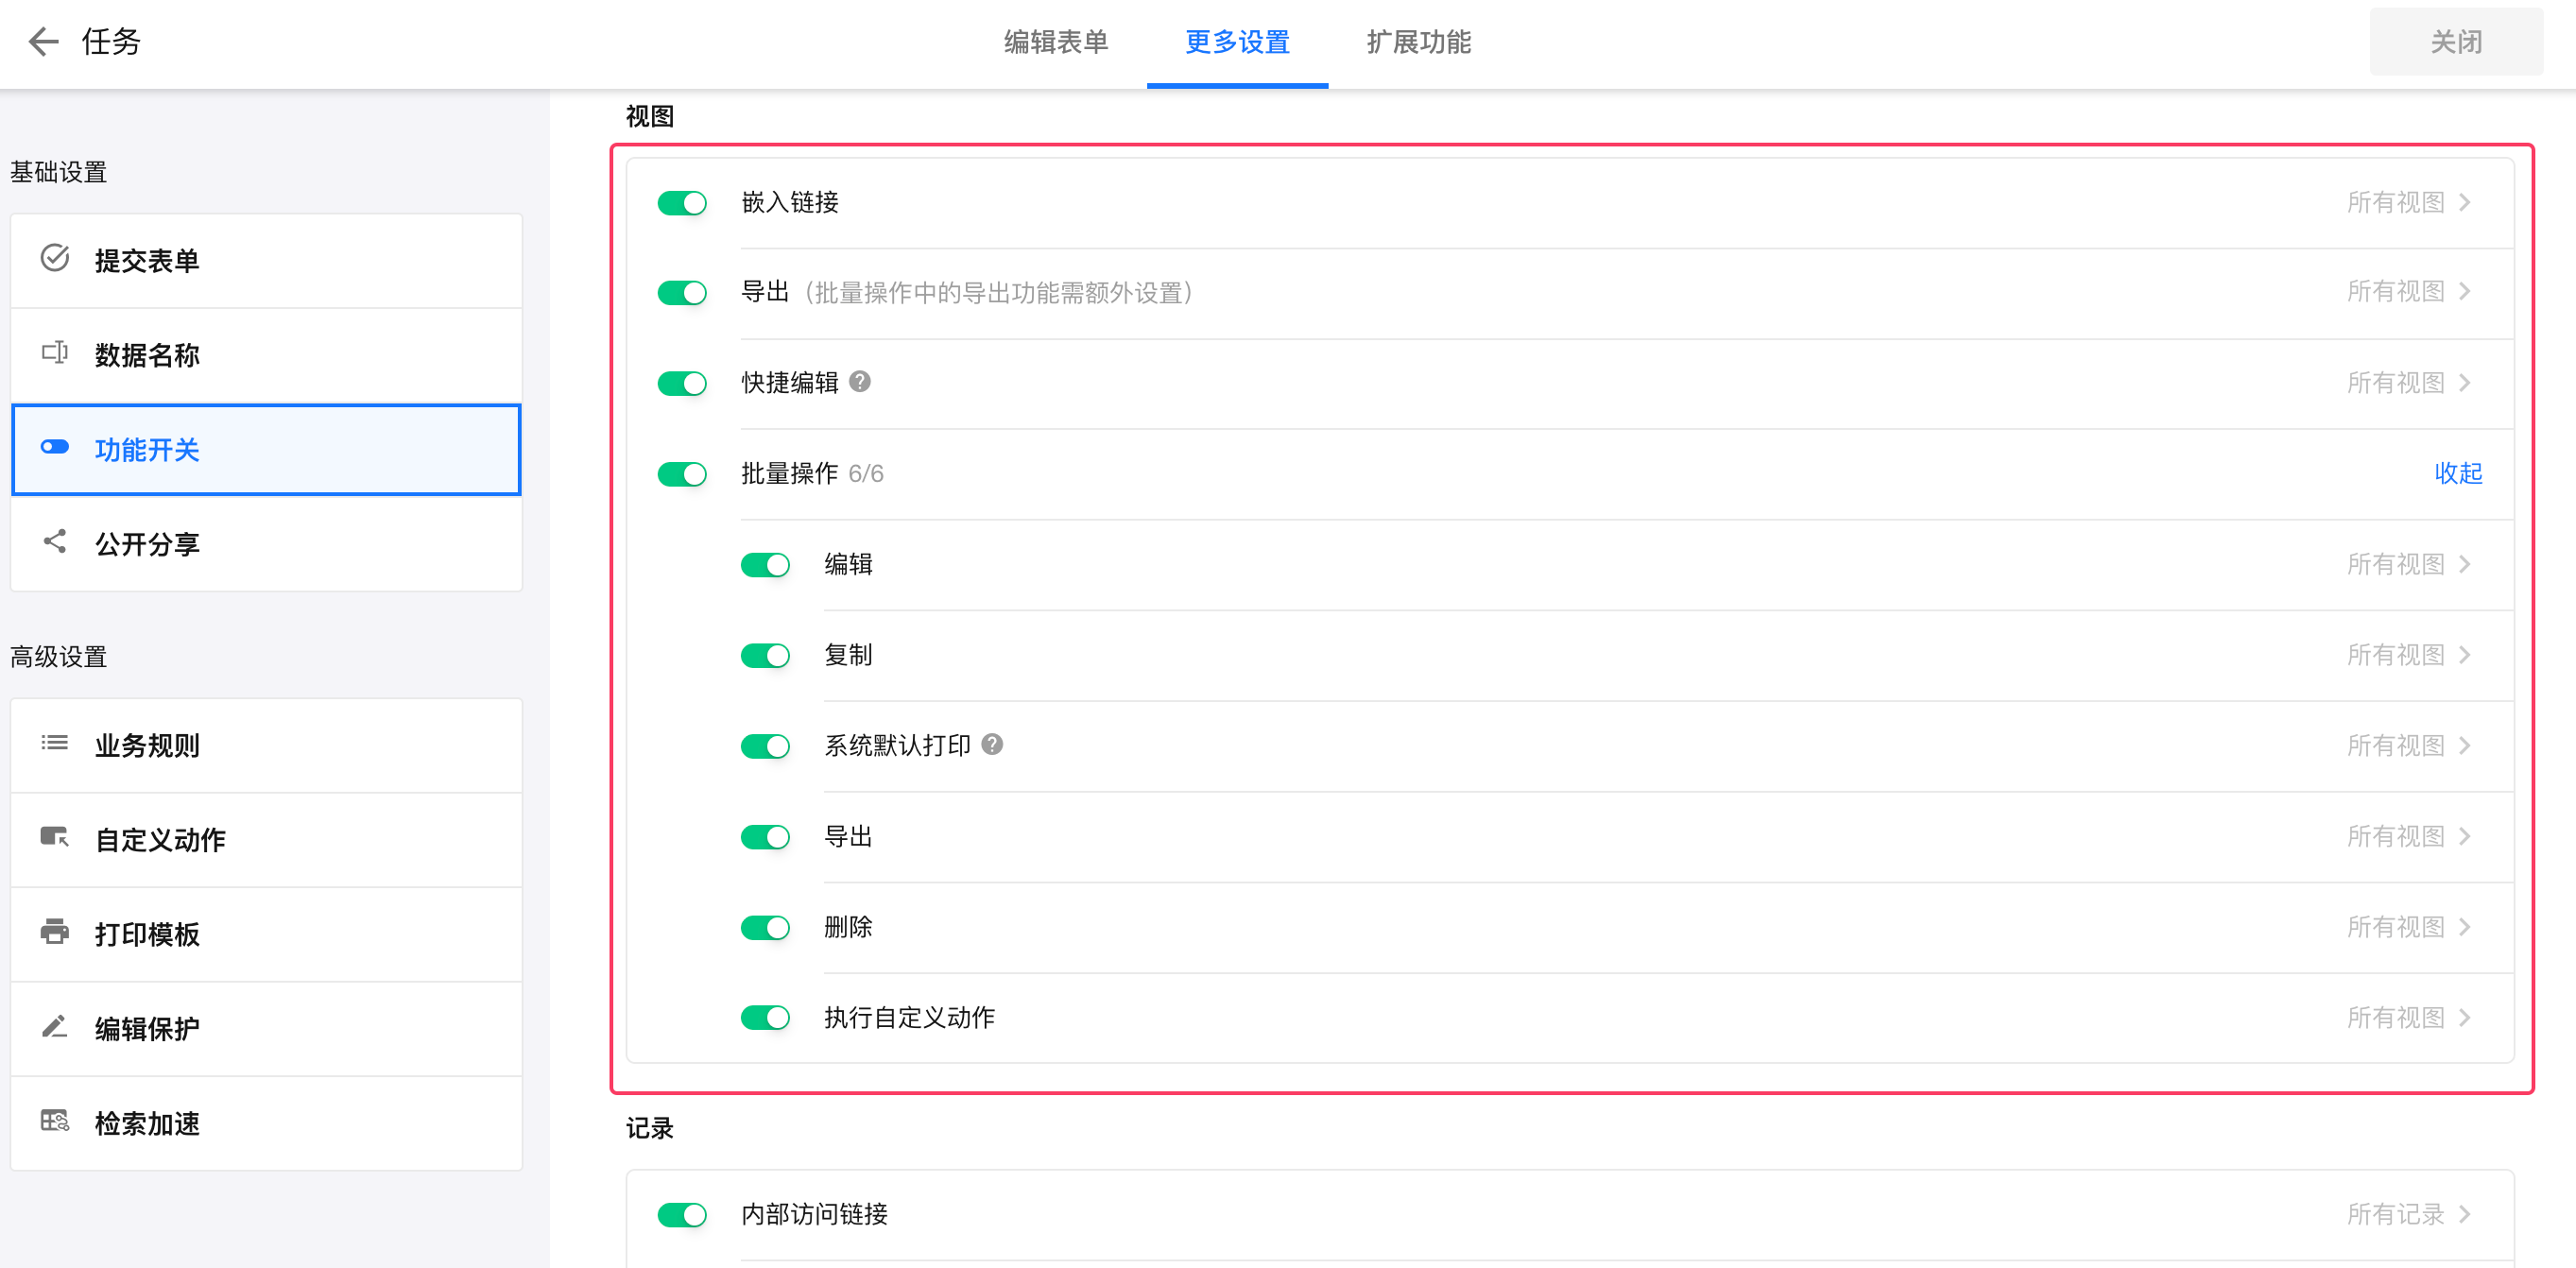The height and width of the screenshot is (1268, 2576).
Task: Open 所有视图 selector for 嵌入链接
Action: (x=2408, y=203)
